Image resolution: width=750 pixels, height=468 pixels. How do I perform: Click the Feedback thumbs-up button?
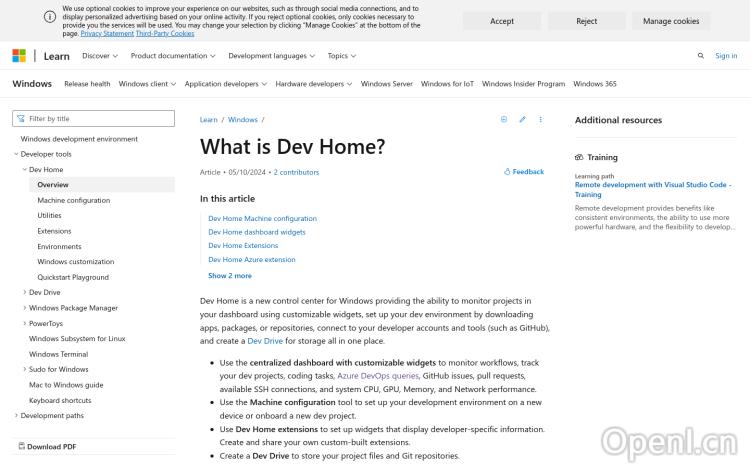pyautogui.click(x=524, y=171)
